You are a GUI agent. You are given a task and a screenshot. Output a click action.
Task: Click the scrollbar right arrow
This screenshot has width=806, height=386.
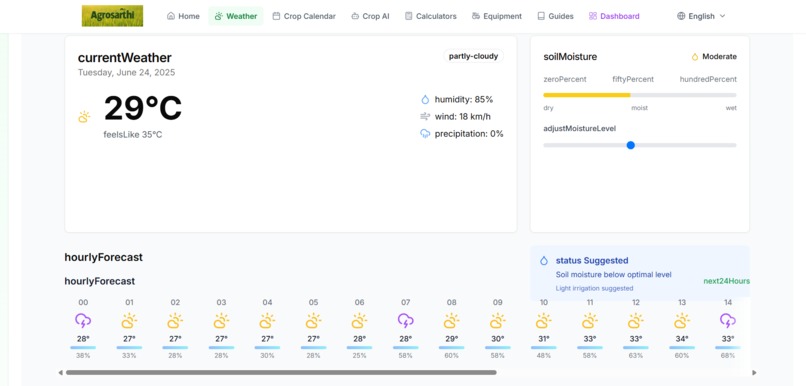[754, 373]
